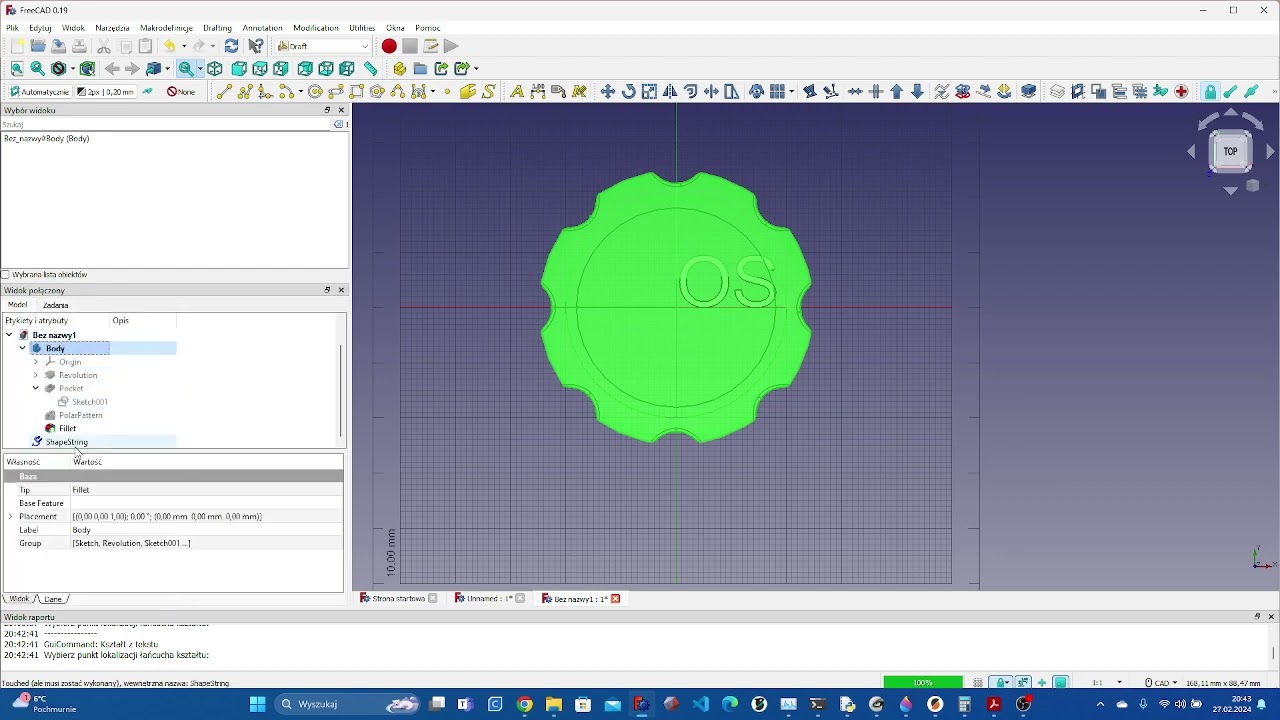This screenshot has height=720, width=1280.
Task: Click the New document icon
Action: (x=17, y=46)
